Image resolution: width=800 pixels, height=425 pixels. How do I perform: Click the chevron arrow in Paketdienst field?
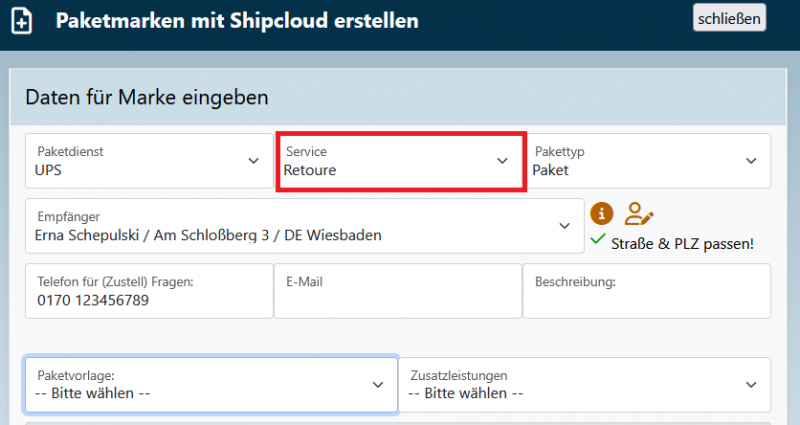pyautogui.click(x=253, y=161)
